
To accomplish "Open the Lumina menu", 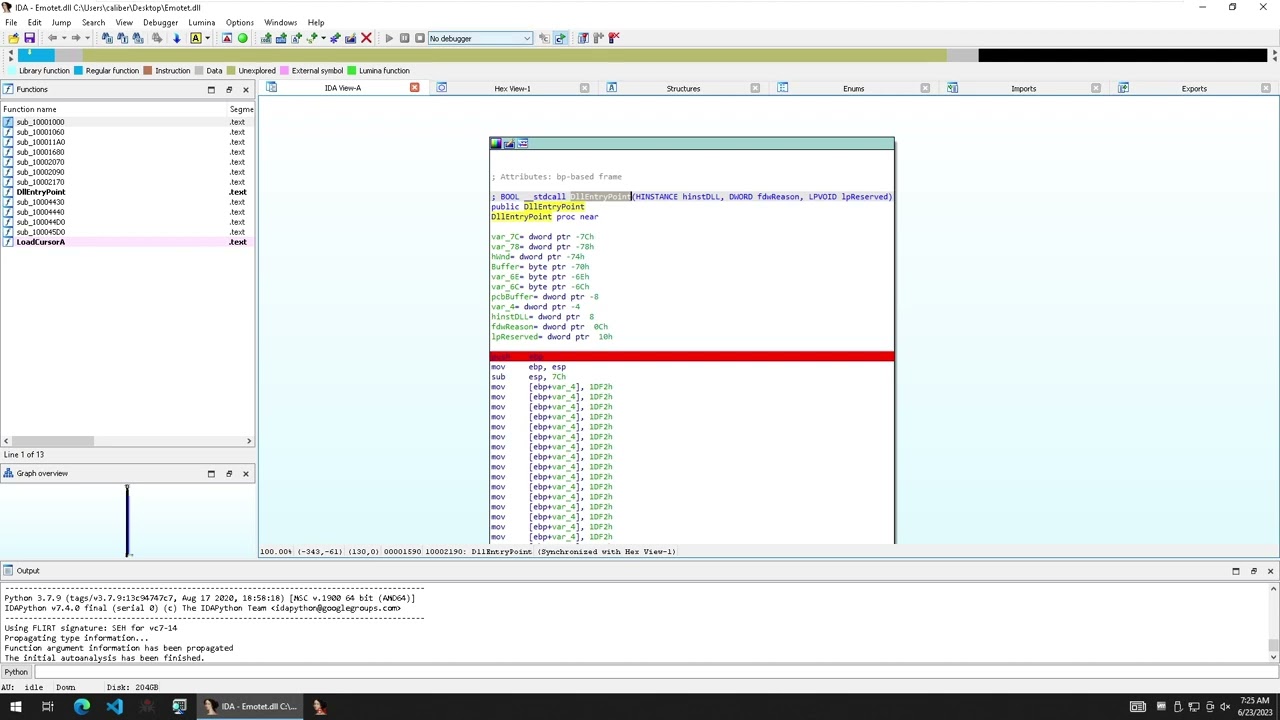I will (201, 22).
